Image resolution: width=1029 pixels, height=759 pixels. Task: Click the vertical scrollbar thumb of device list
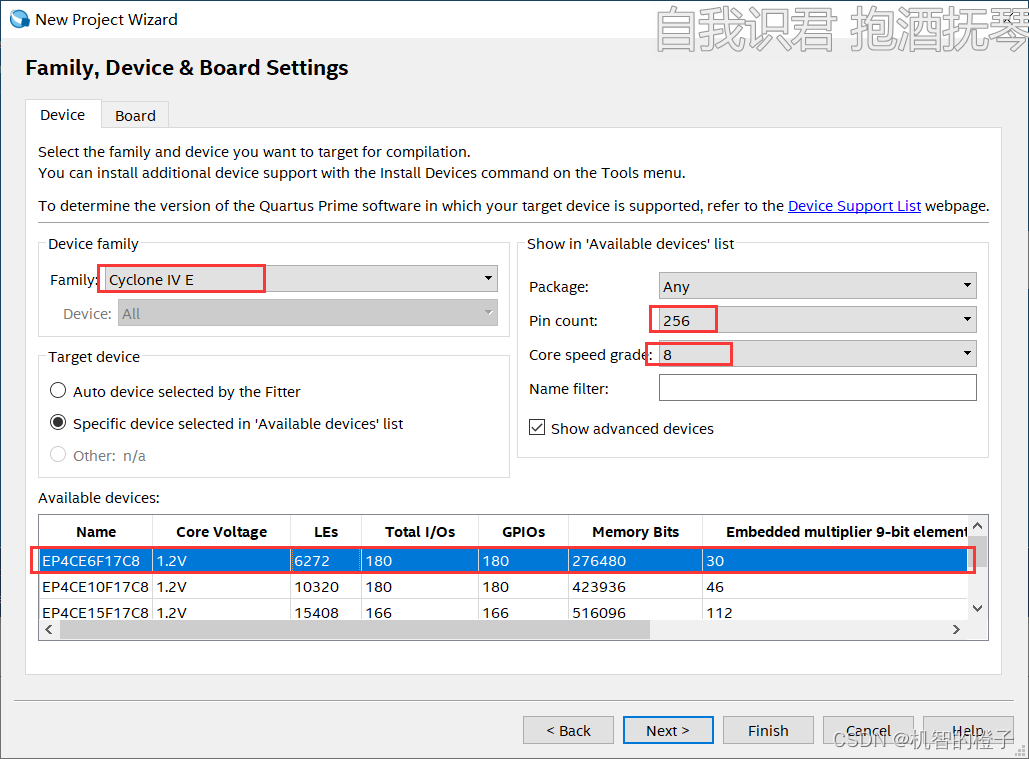pyautogui.click(x=977, y=551)
